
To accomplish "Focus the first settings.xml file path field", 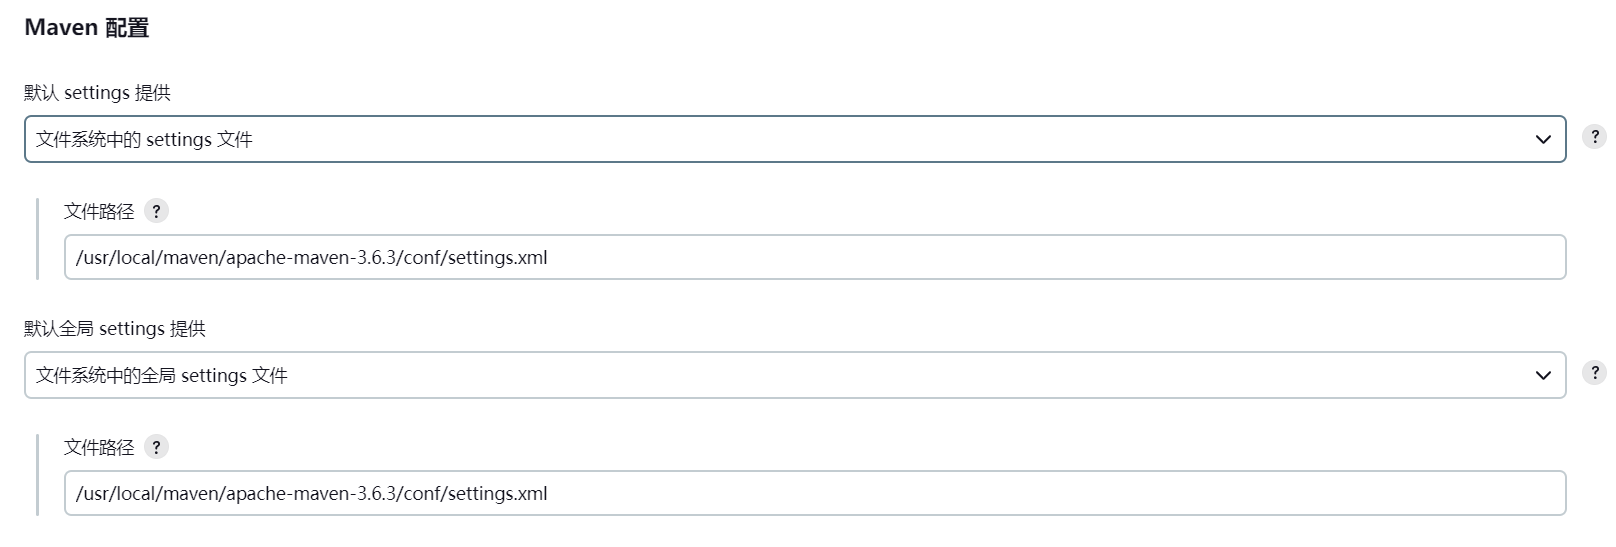I will pyautogui.click(x=815, y=257).
